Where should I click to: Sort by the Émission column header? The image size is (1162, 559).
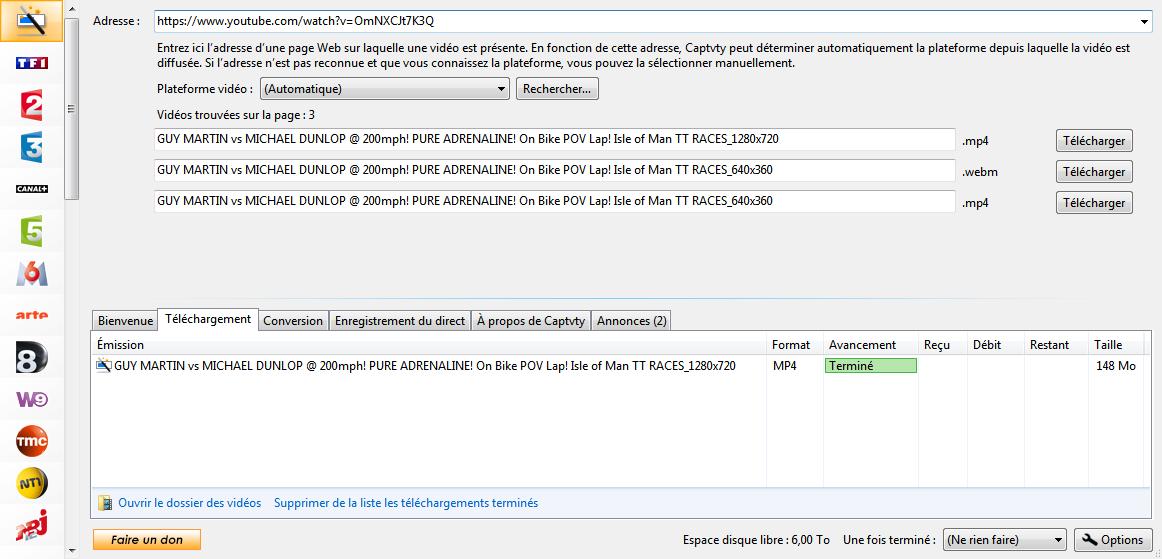[429, 345]
